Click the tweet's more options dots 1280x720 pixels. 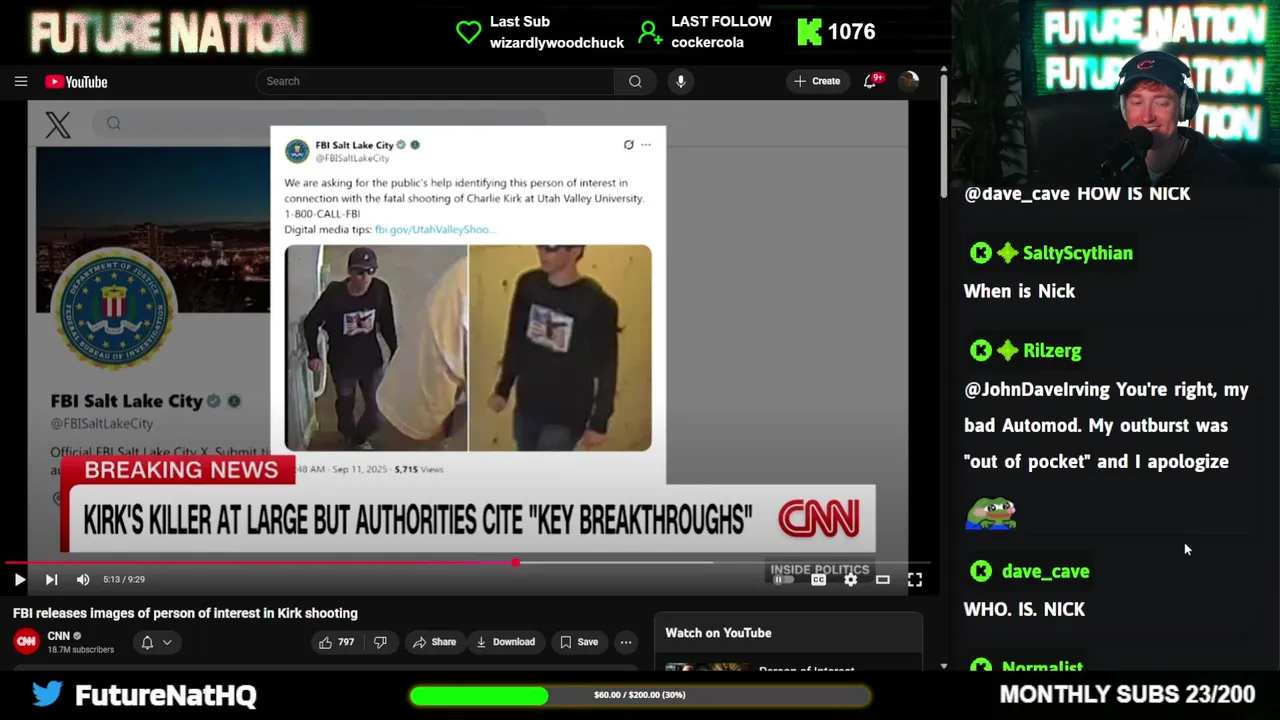coord(646,145)
